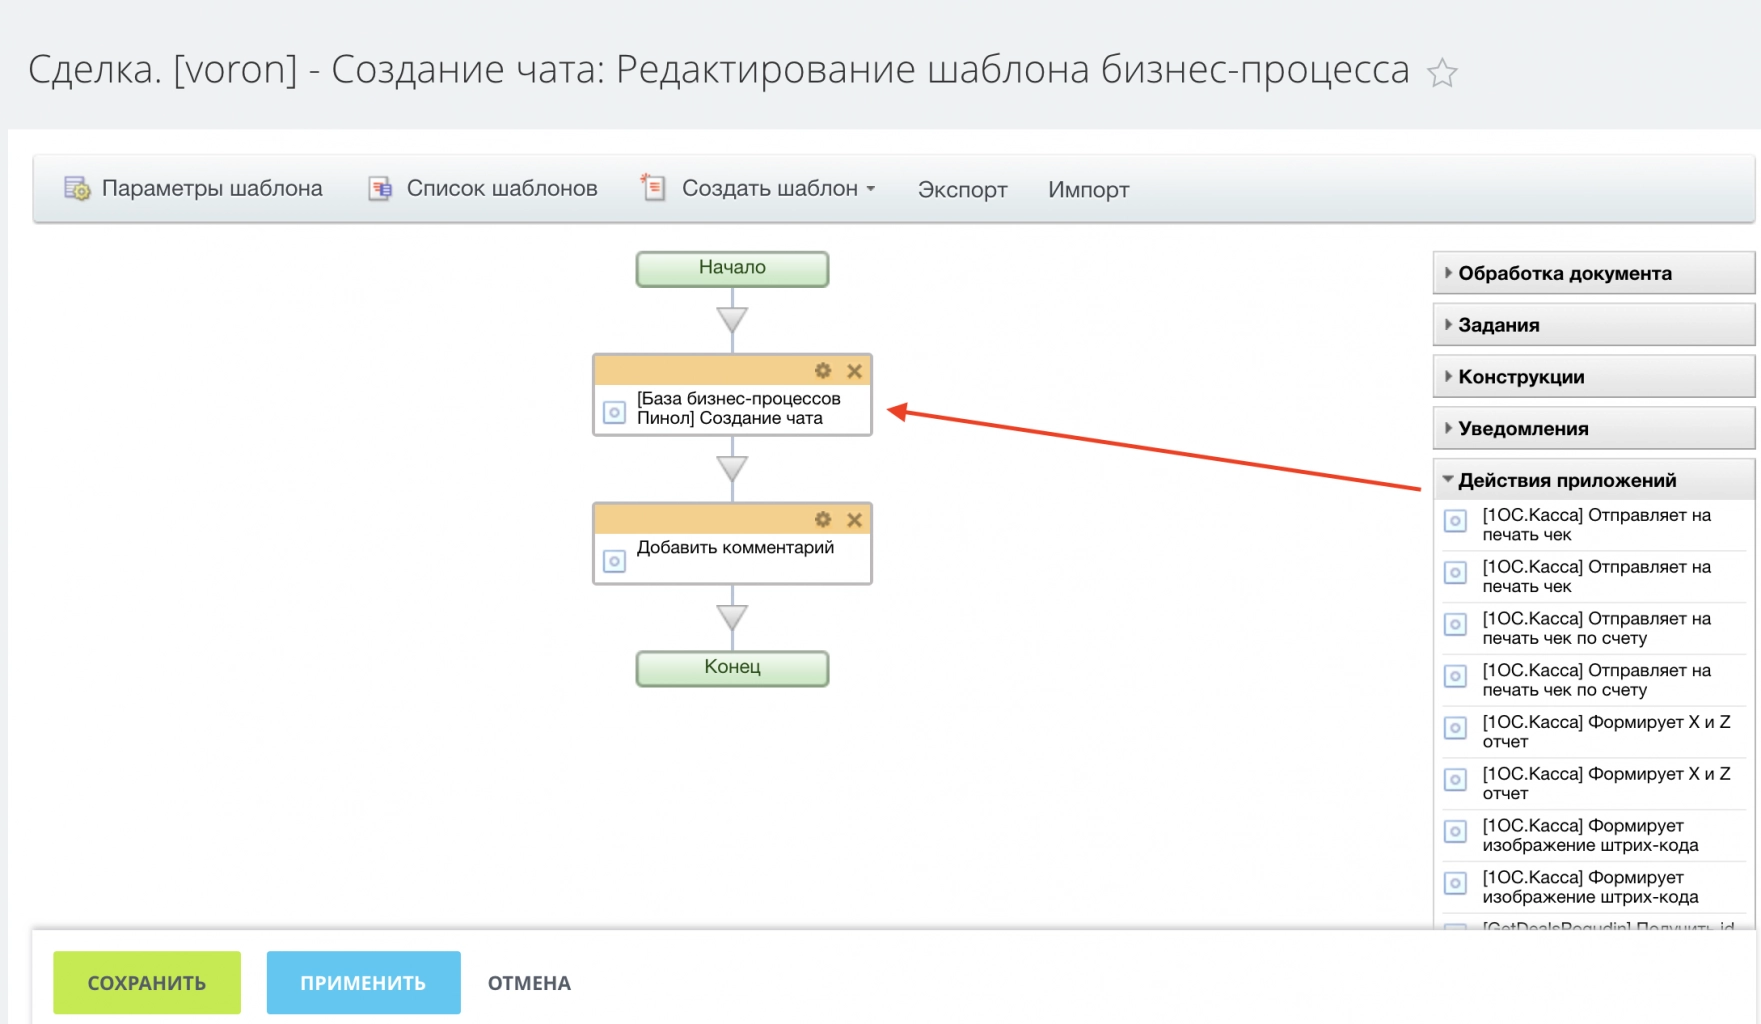The image size is (1761, 1024).
Task: Delete the Создание чата activity via its X icon
Action: tap(854, 370)
